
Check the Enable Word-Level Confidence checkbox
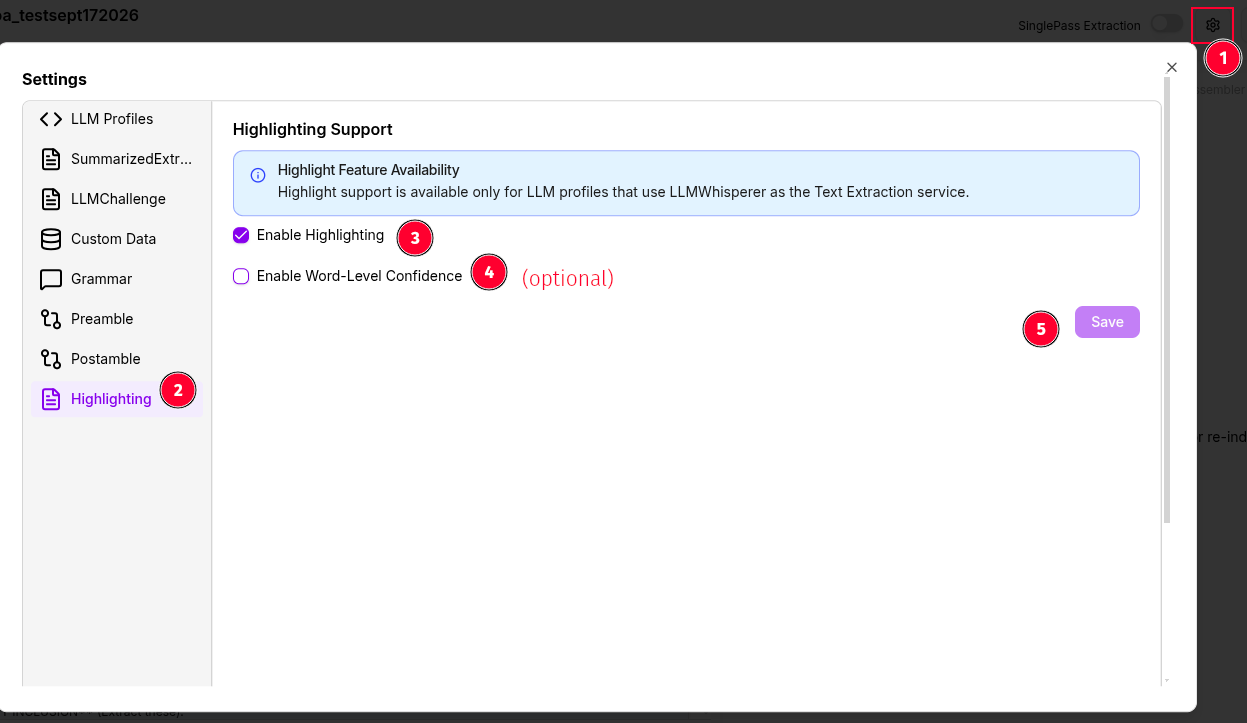click(x=241, y=276)
